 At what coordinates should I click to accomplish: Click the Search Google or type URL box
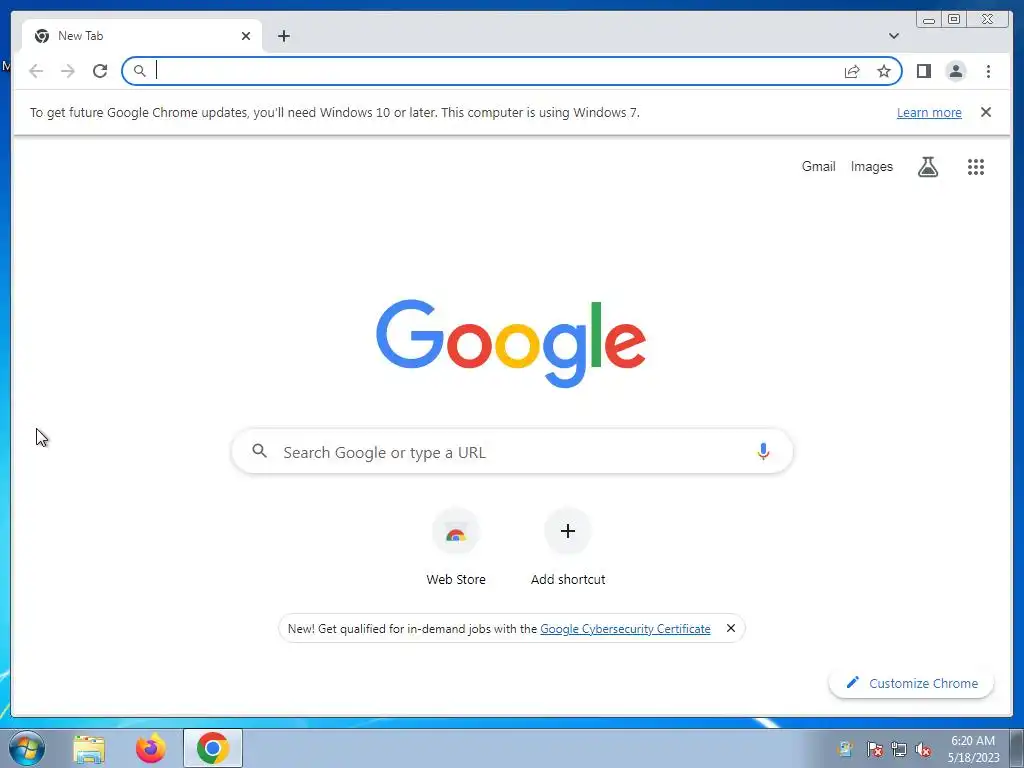[x=512, y=451]
